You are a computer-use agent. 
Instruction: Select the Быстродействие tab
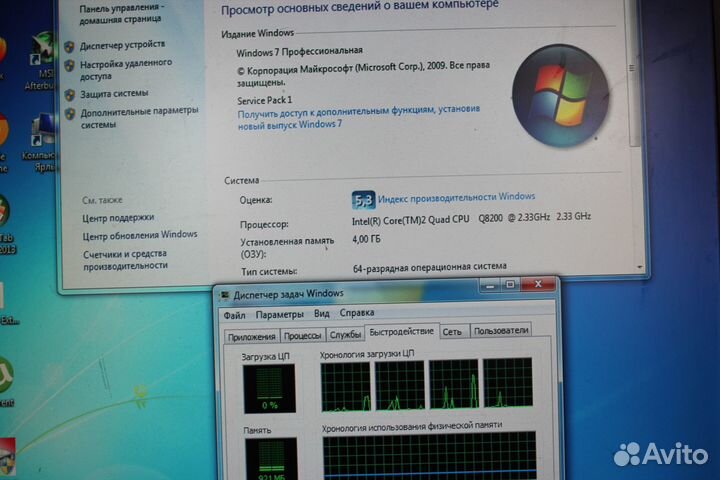tap(401, 332)
